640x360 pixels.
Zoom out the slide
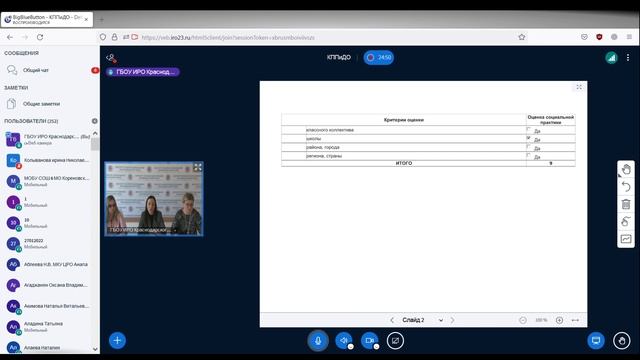(x=522, y=320)
